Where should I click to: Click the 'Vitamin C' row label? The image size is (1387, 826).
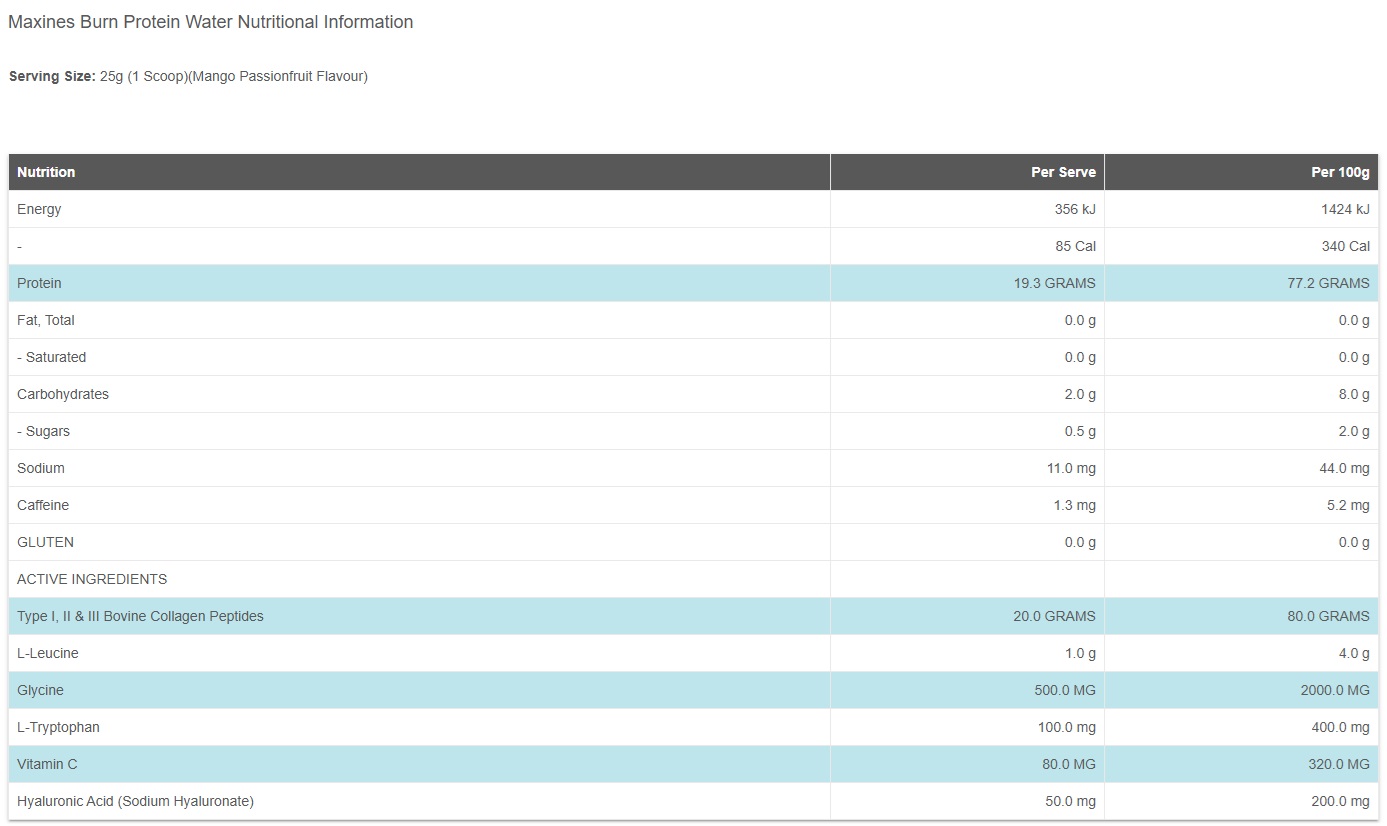[47, 764]
